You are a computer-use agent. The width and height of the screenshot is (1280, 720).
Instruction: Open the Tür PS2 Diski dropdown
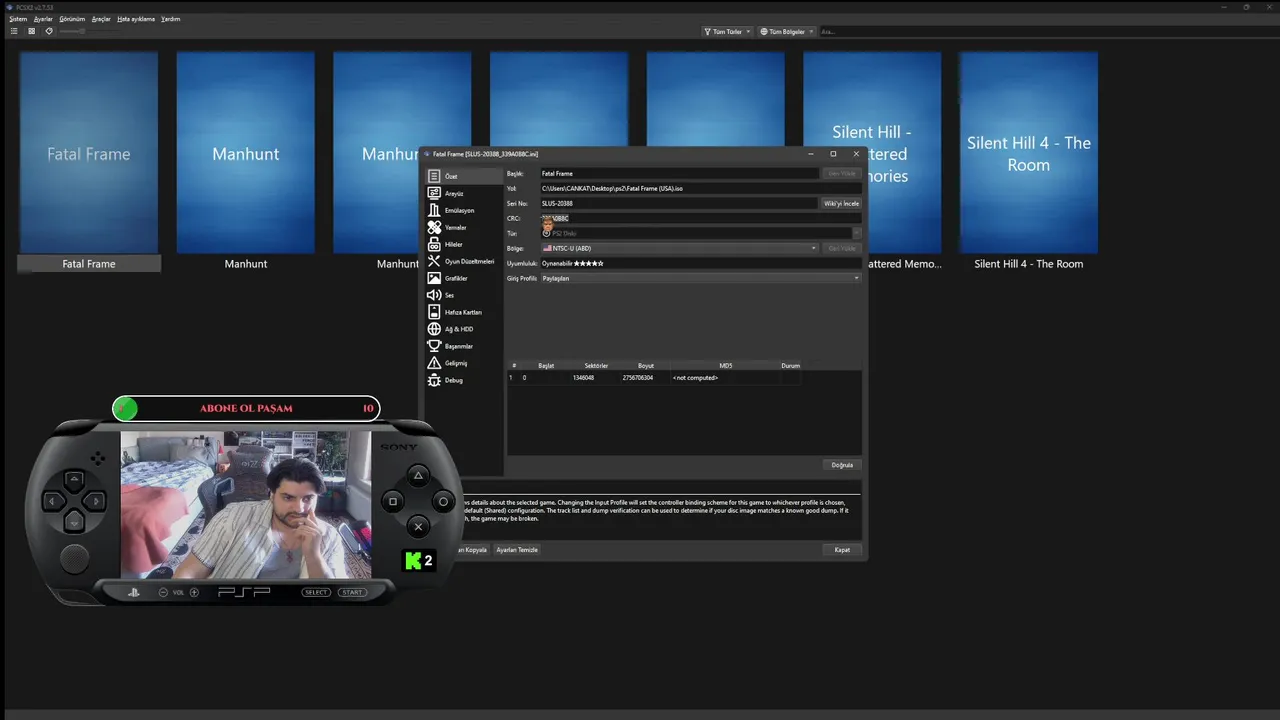(x=700, y=233)
